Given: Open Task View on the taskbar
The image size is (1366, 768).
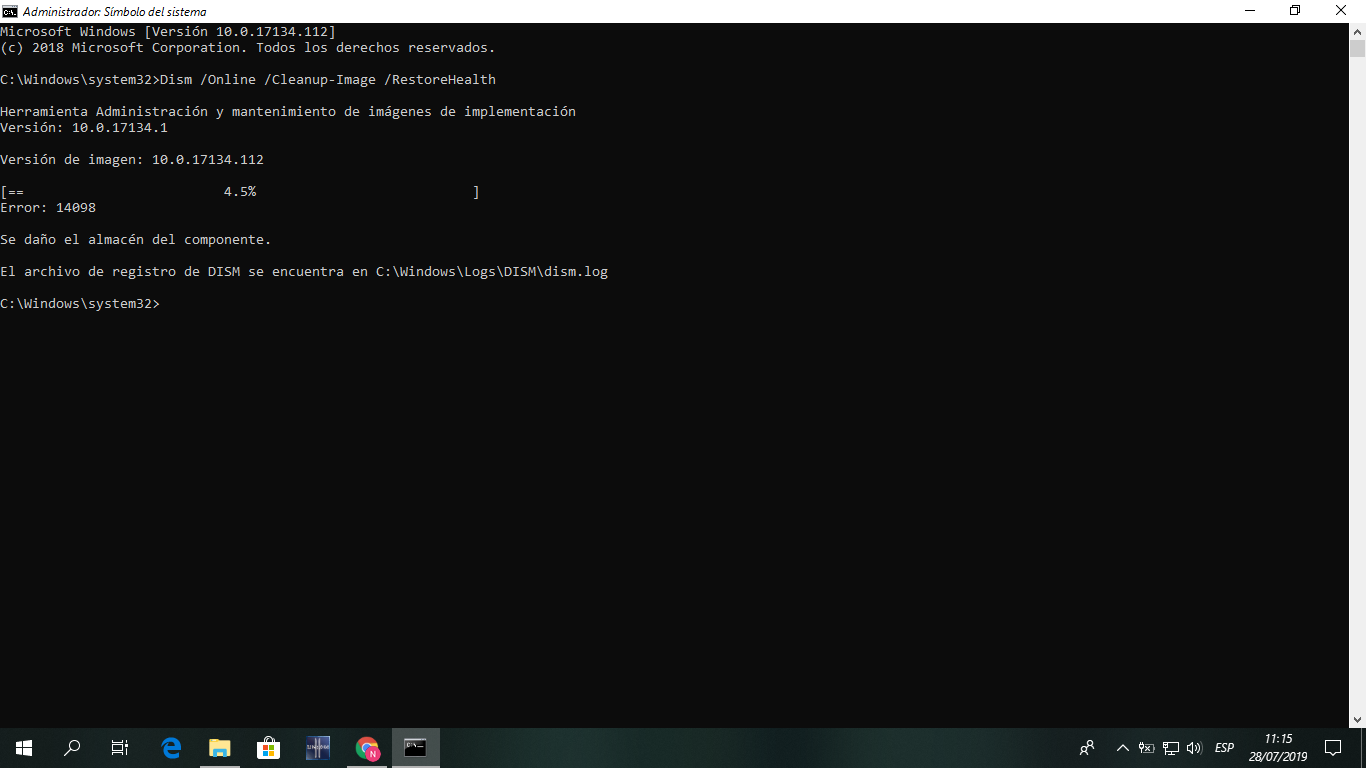Looking at the screenshot, I should 120,748.
